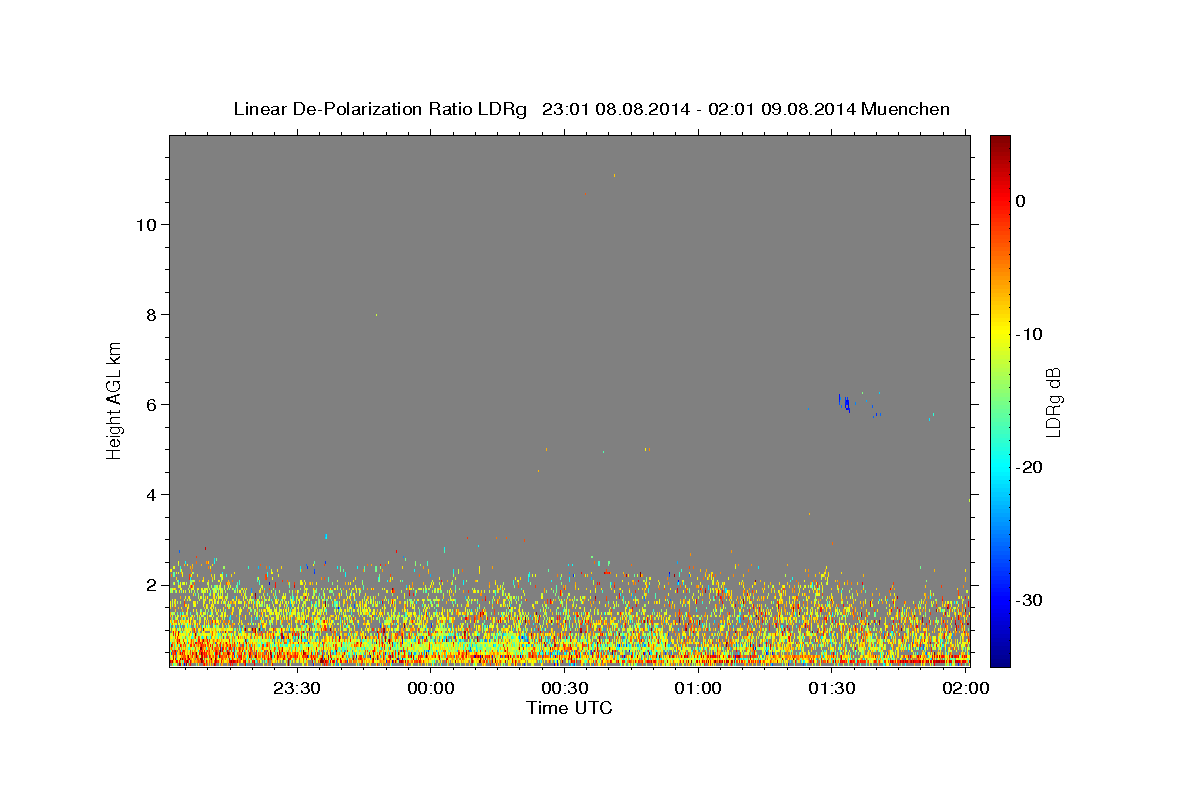
Task: Click the height tick label 10
Action: [x=145, y=224]
